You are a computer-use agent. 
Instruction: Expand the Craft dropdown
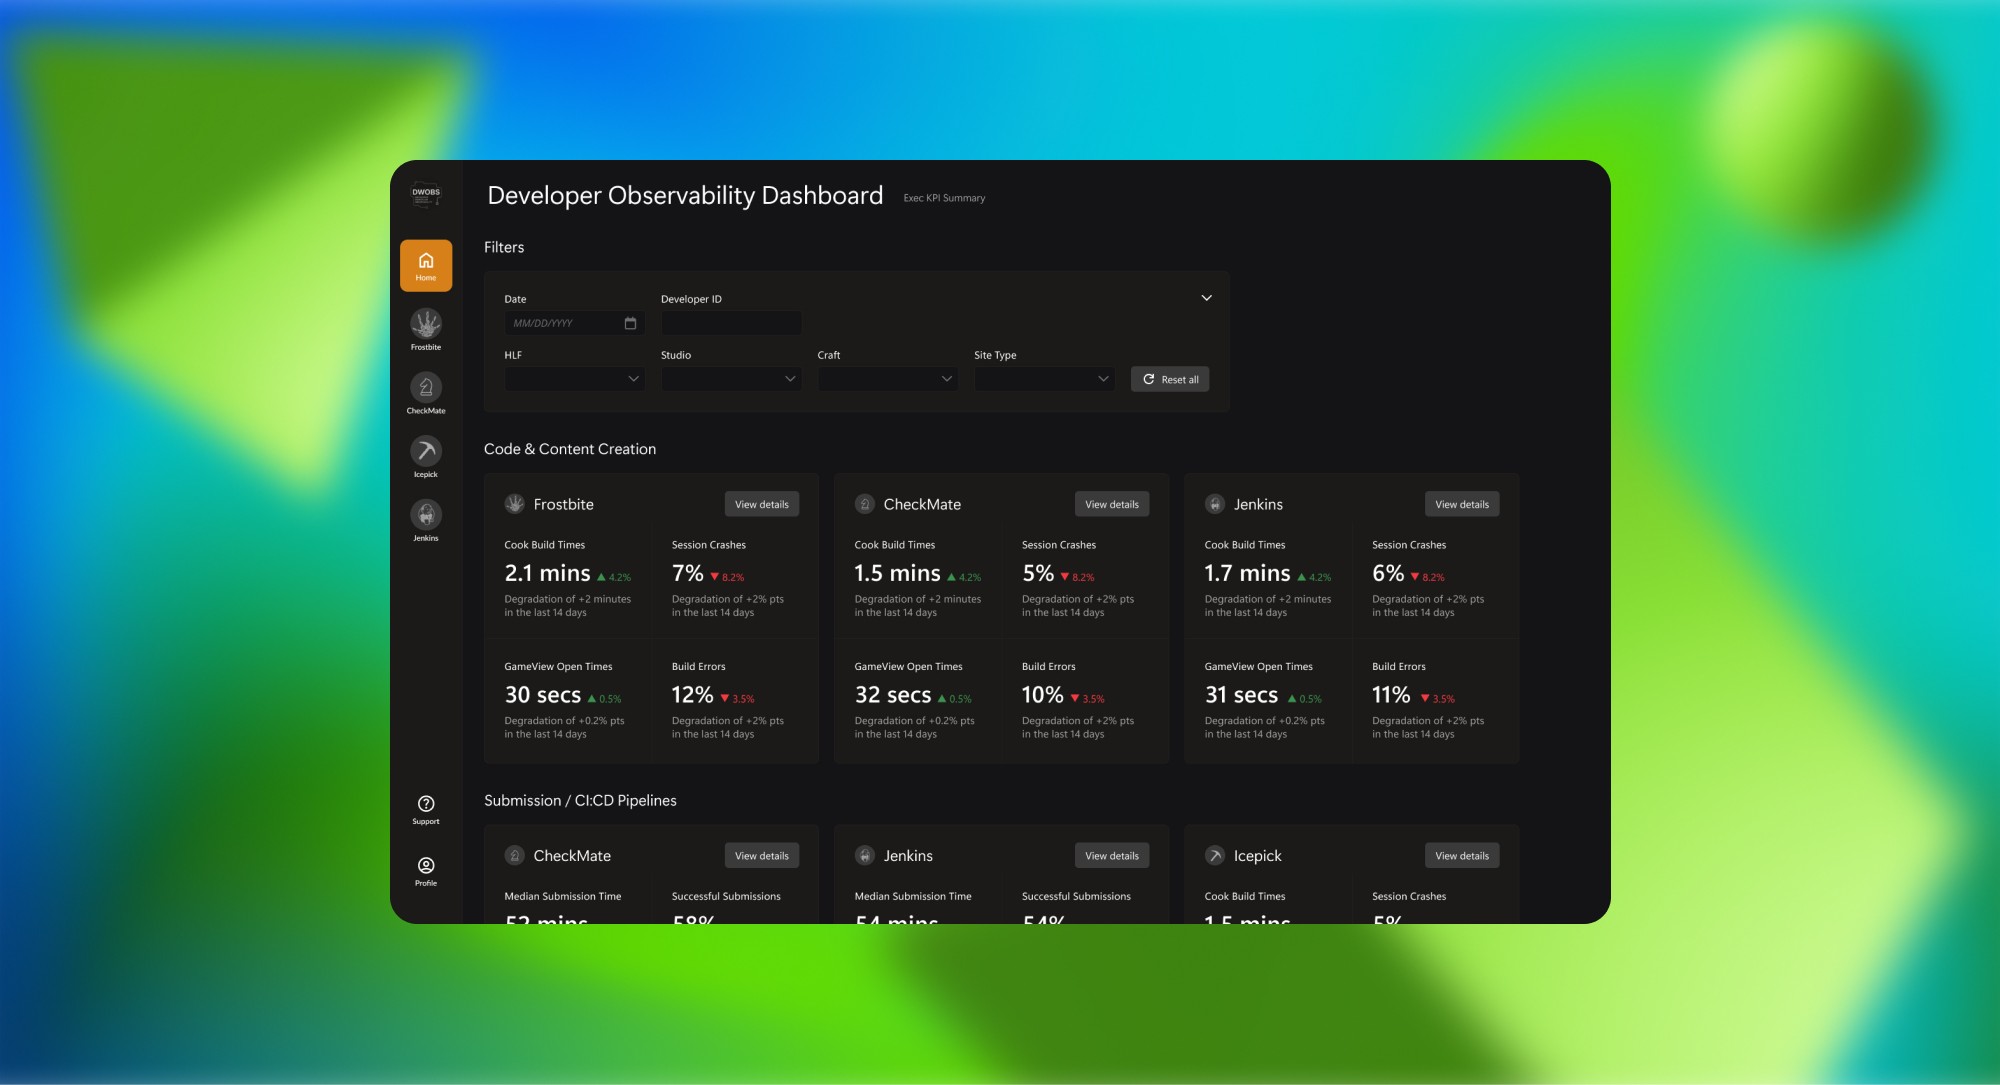(x=887, y=379)
